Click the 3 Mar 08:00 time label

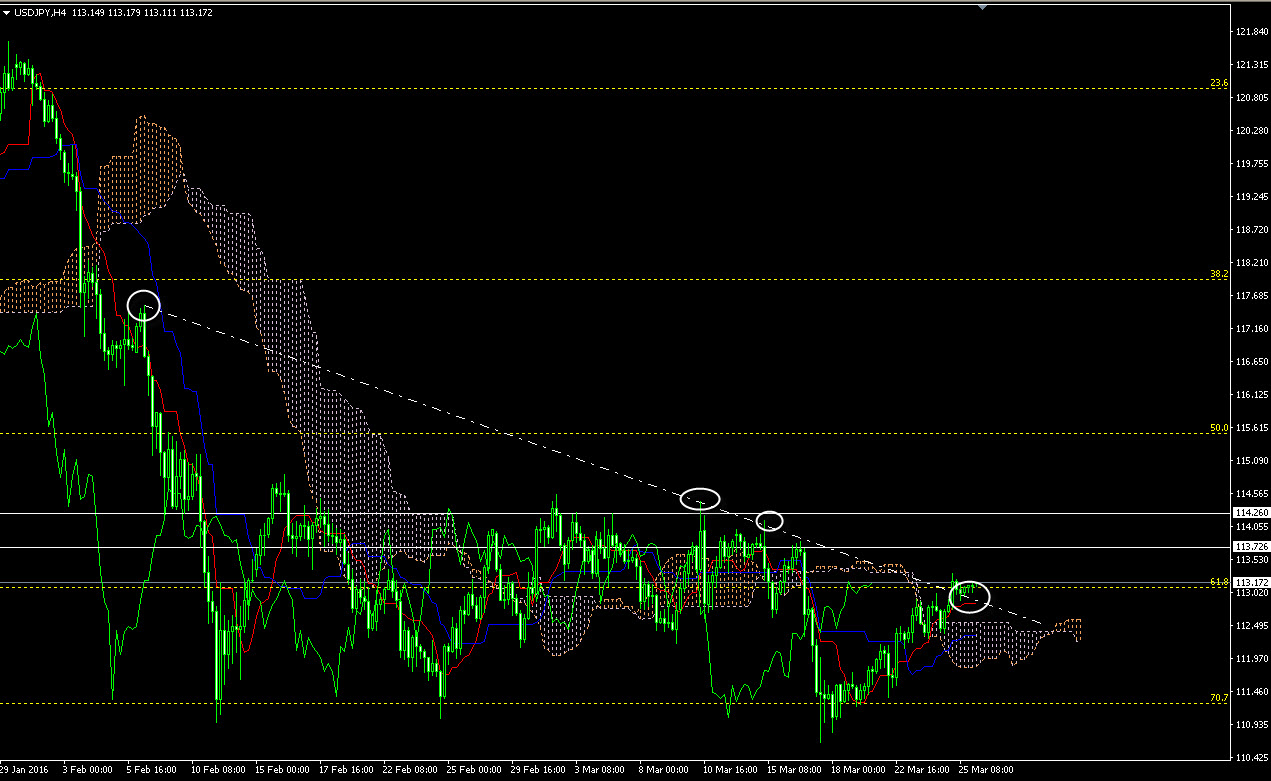click(600, 771)
